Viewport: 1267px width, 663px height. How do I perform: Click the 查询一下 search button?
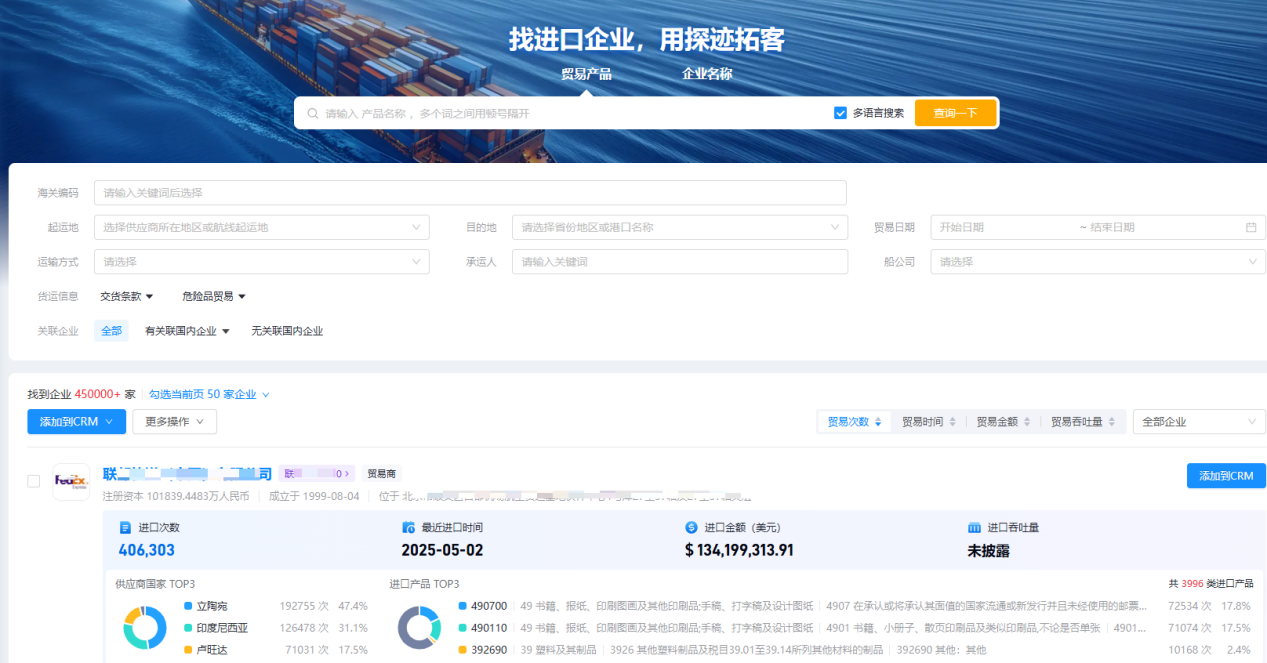[955, 113]
